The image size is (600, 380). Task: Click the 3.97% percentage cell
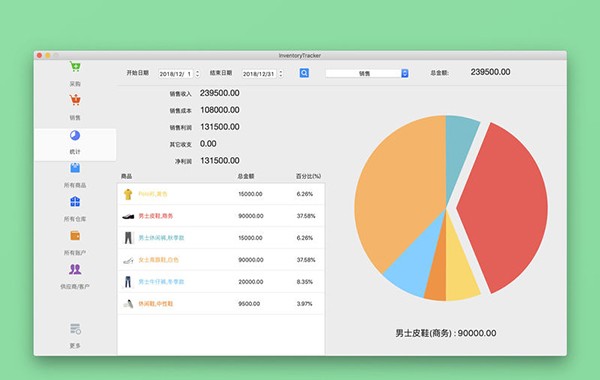pyautogui.click(x=305, y=304)
